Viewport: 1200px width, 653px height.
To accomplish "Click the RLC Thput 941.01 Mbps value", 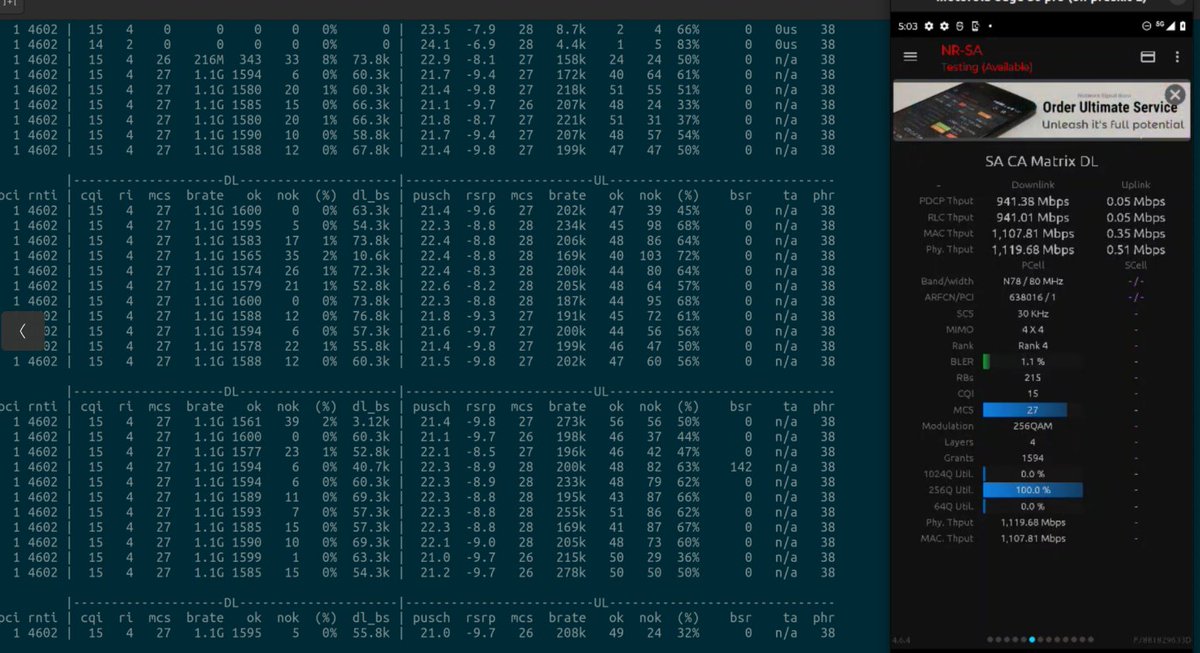I will click(1033, 217).
